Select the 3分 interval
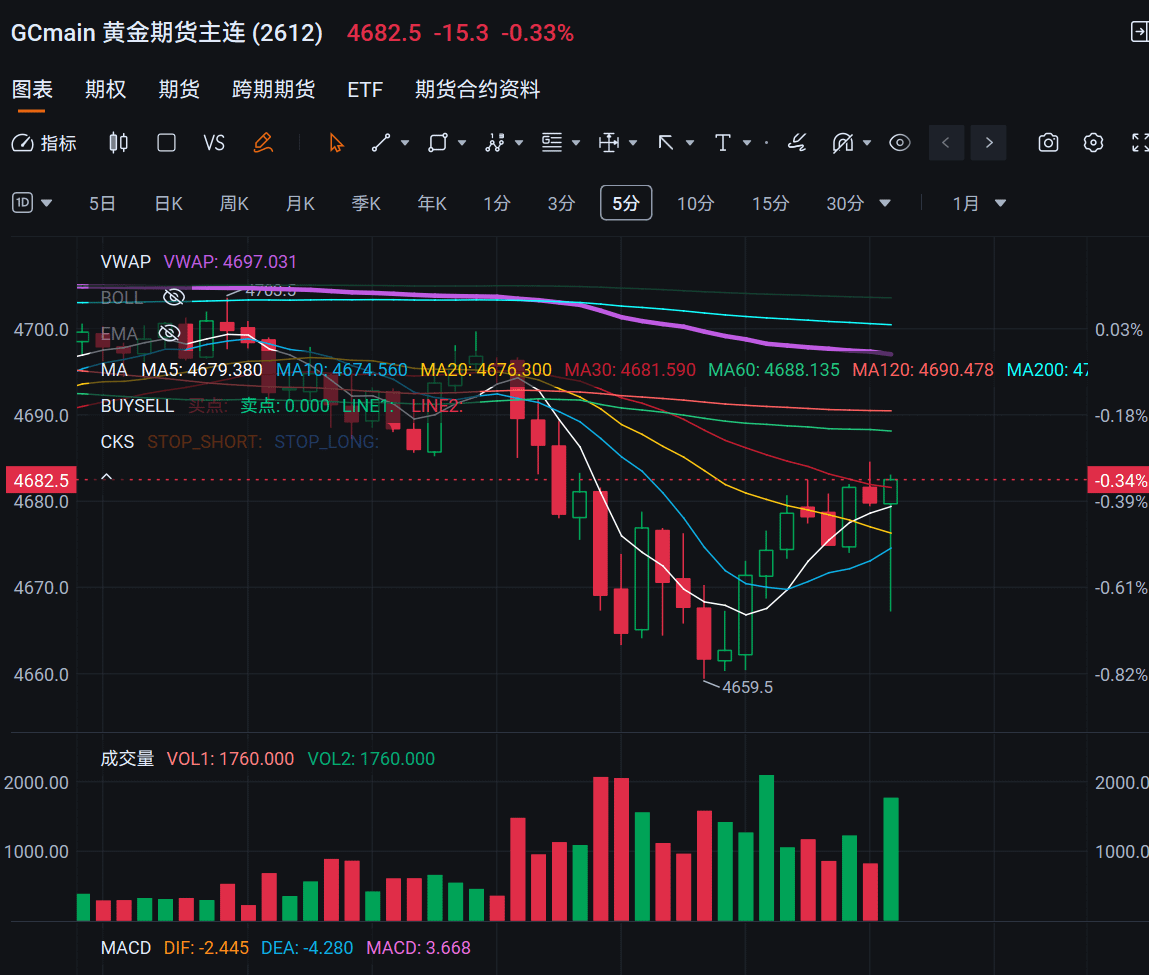This screenshot has width=1149, height=975. (x=561, y=204)
